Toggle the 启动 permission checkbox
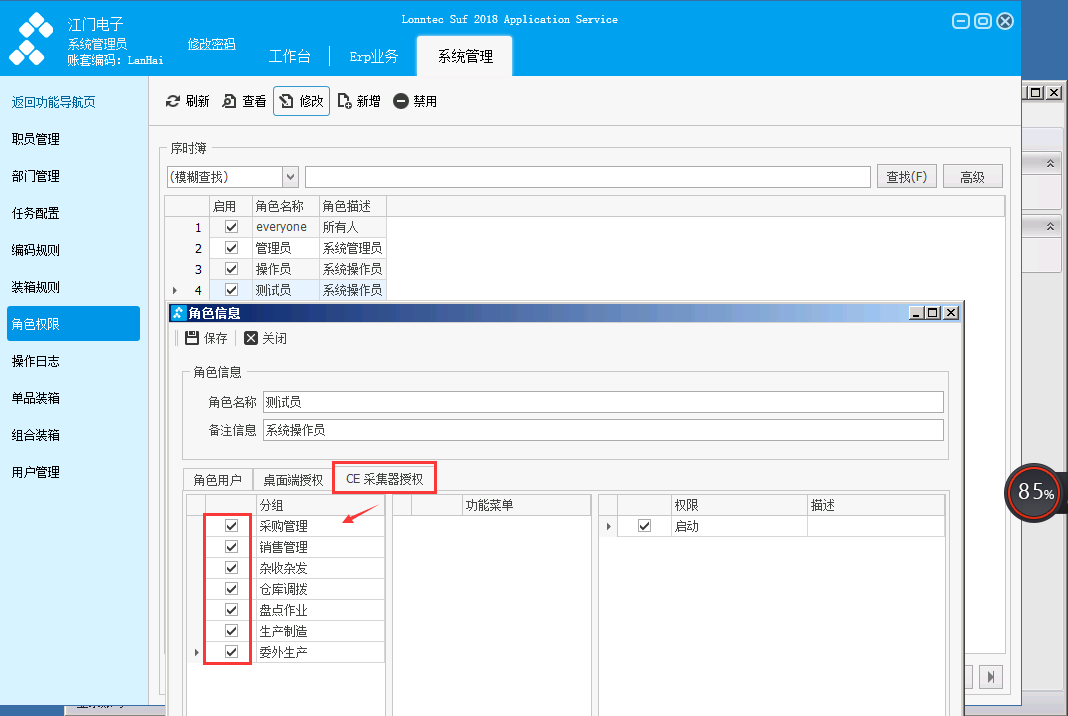 point(644,526)
